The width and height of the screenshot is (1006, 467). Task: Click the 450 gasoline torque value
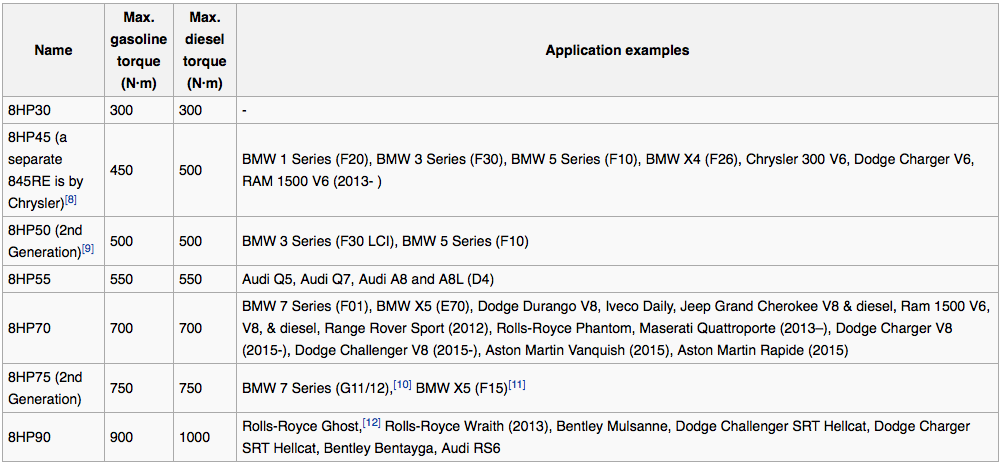(122, 170)
